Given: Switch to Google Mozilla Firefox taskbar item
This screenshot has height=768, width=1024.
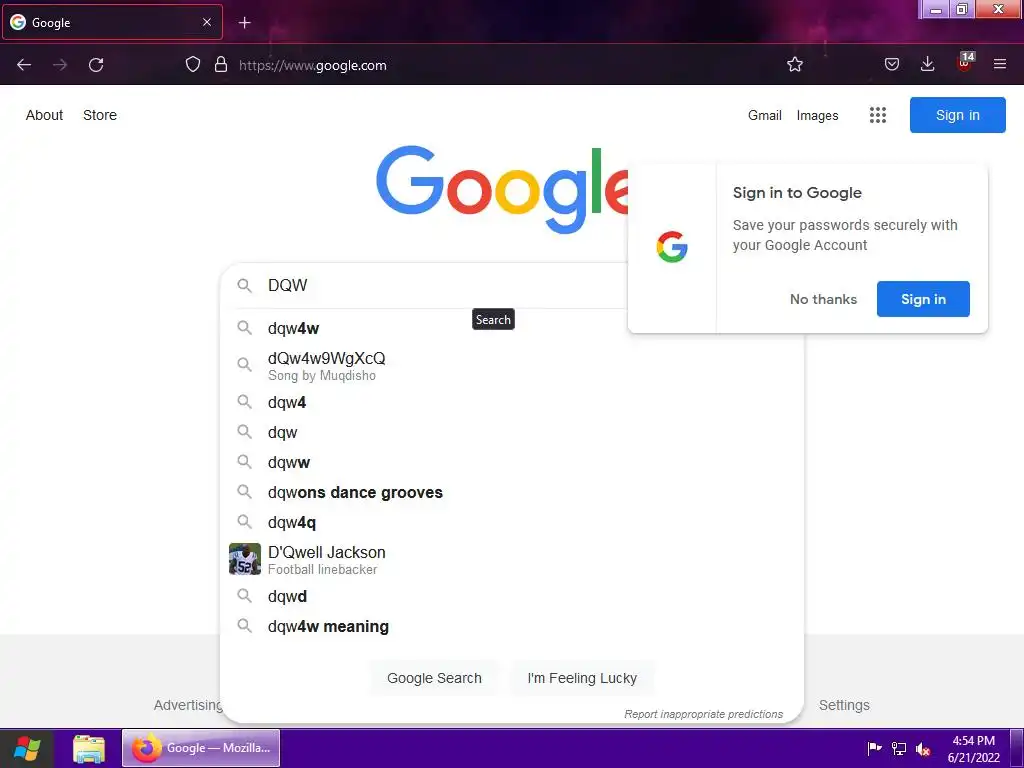Looking at the screenshot, I should click(201, 748).
